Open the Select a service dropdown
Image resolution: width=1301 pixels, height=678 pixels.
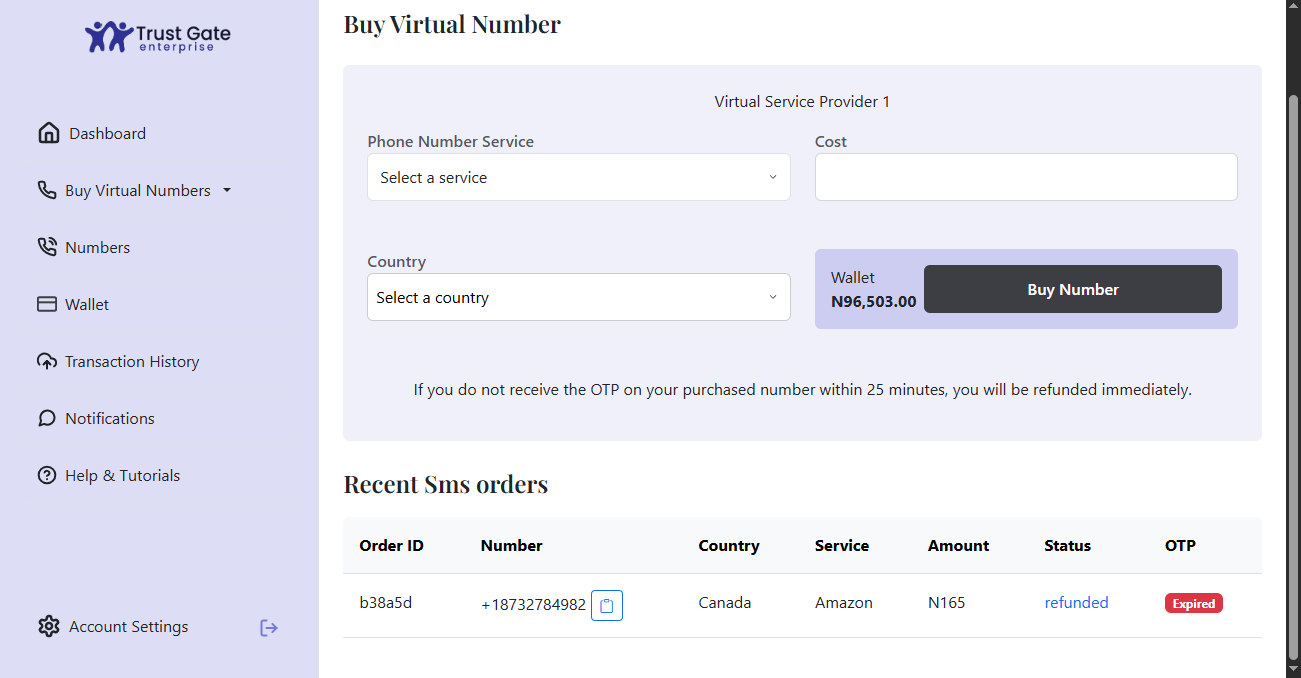tap(578, 177)
